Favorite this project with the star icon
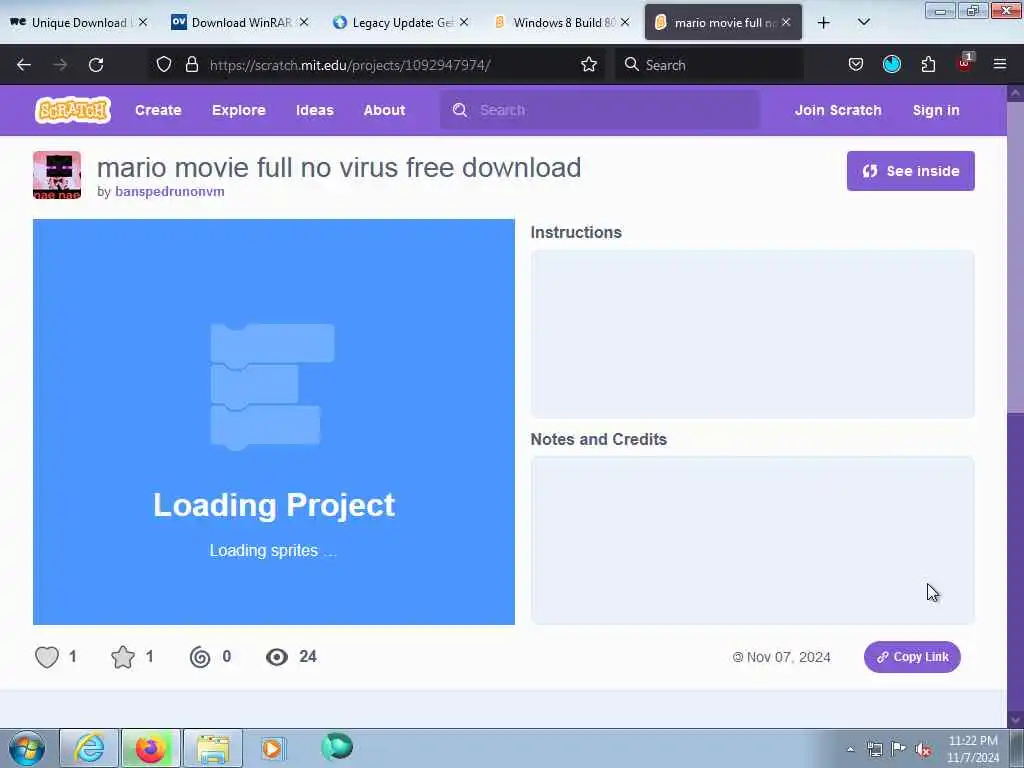Screen dimensions: 1024x768 click(123, 657)
